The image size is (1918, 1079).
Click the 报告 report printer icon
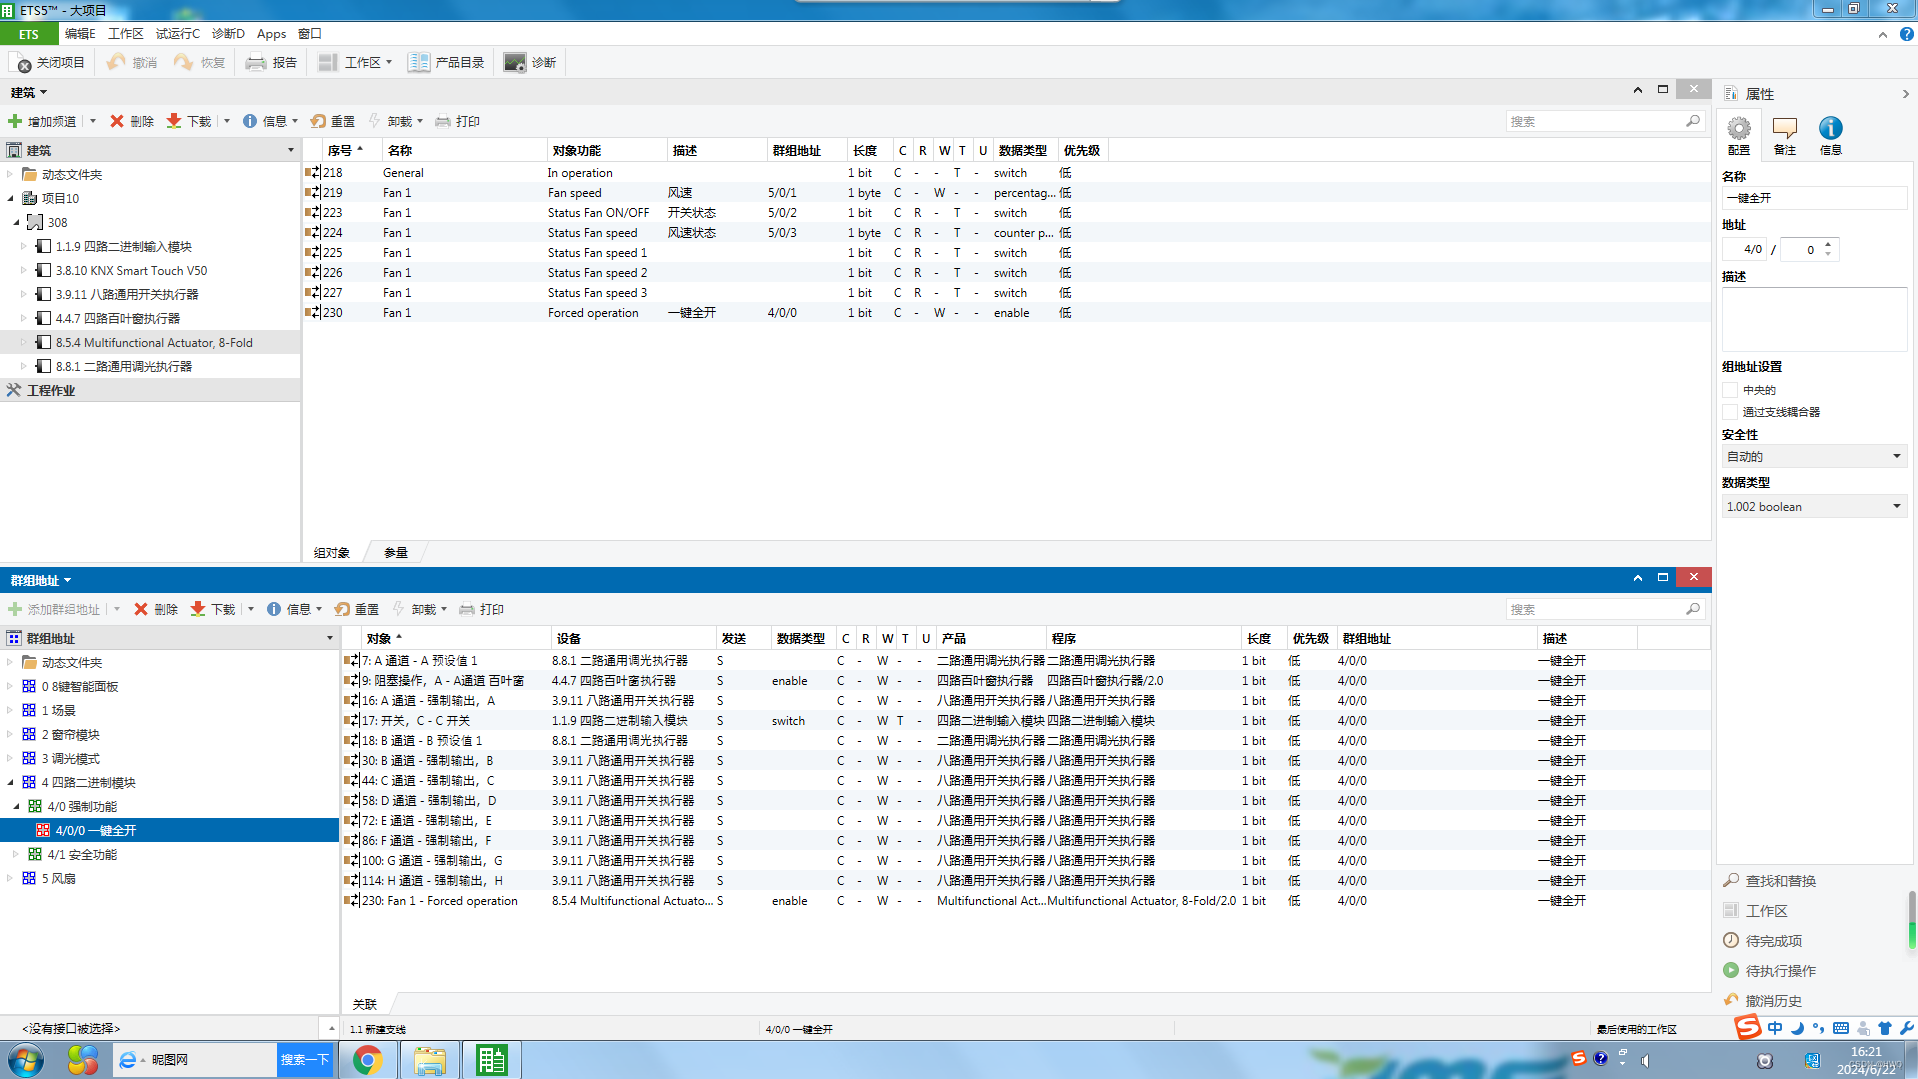[x=256, y=63]
